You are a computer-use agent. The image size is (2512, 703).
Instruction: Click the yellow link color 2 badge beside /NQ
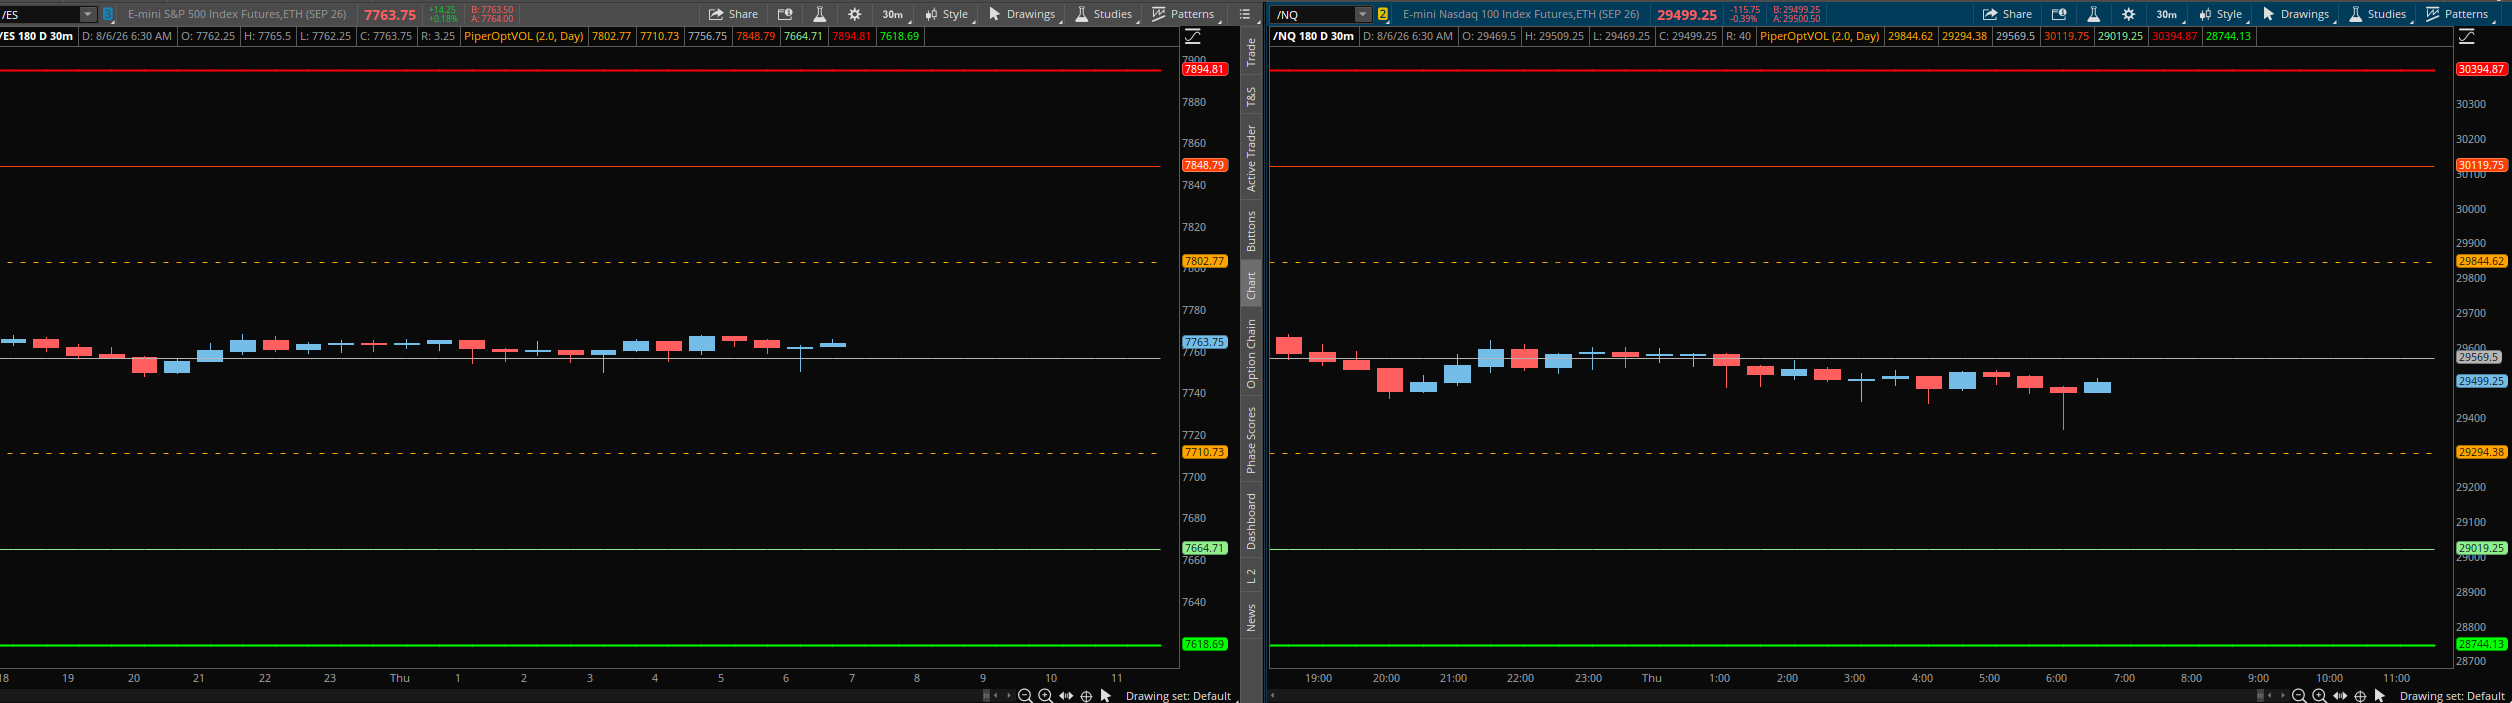[x=1383, y=14]
